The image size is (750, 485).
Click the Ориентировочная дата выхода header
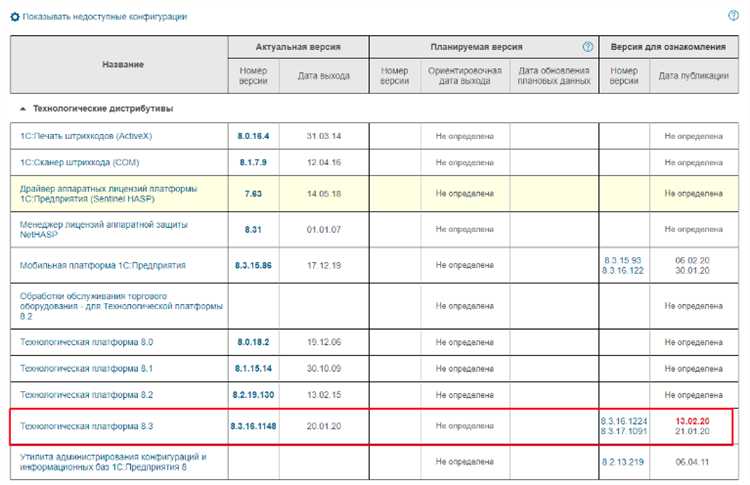(x=465, y=76)
